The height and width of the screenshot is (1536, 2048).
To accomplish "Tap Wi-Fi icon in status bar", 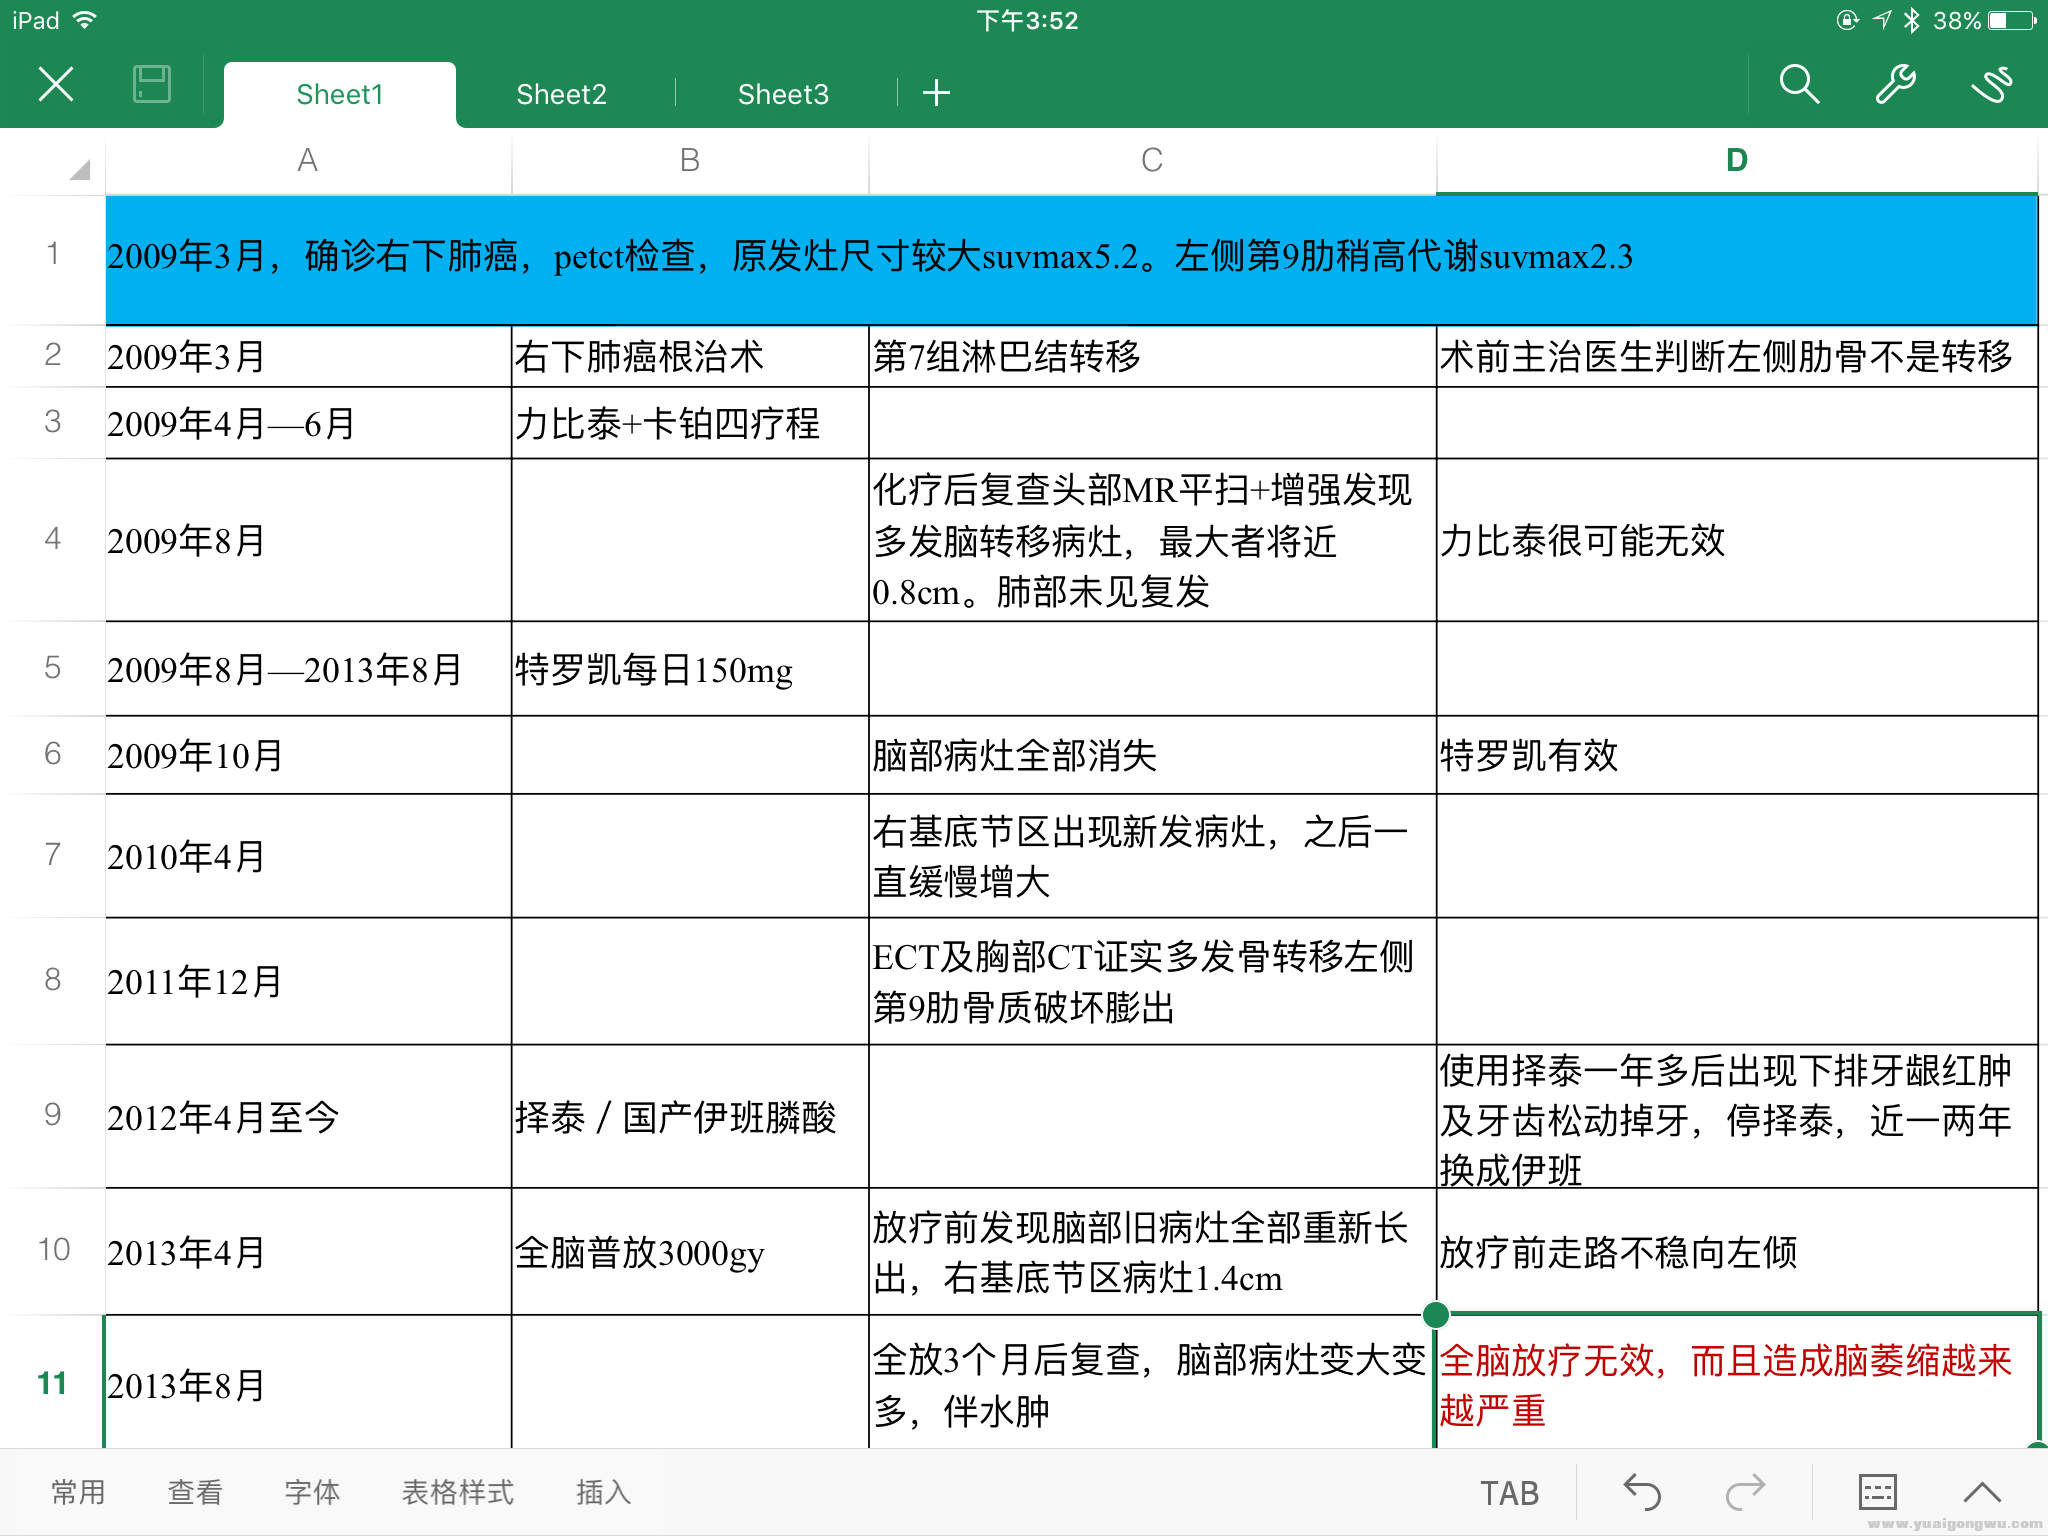I will coord(85,20).
